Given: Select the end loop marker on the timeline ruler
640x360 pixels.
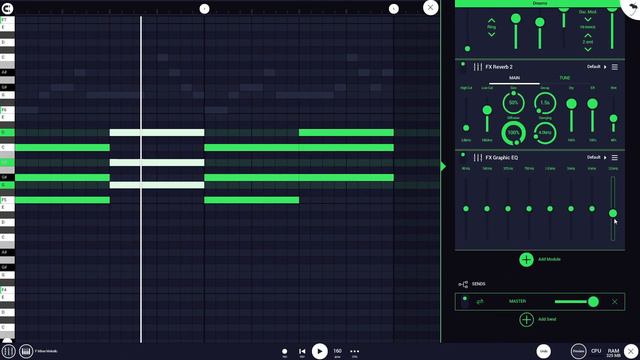Looking at the screenshot, I should [393, 9].
